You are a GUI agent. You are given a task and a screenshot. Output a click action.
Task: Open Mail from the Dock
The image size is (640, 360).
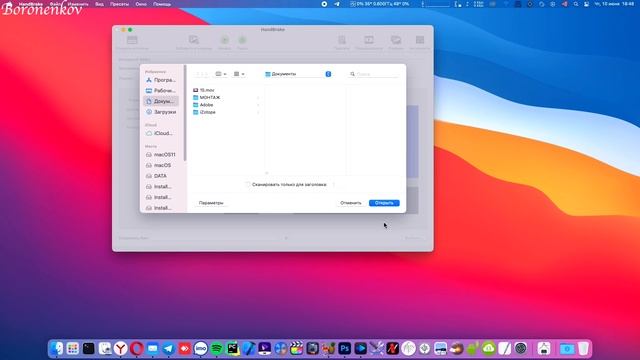[153, 349]
